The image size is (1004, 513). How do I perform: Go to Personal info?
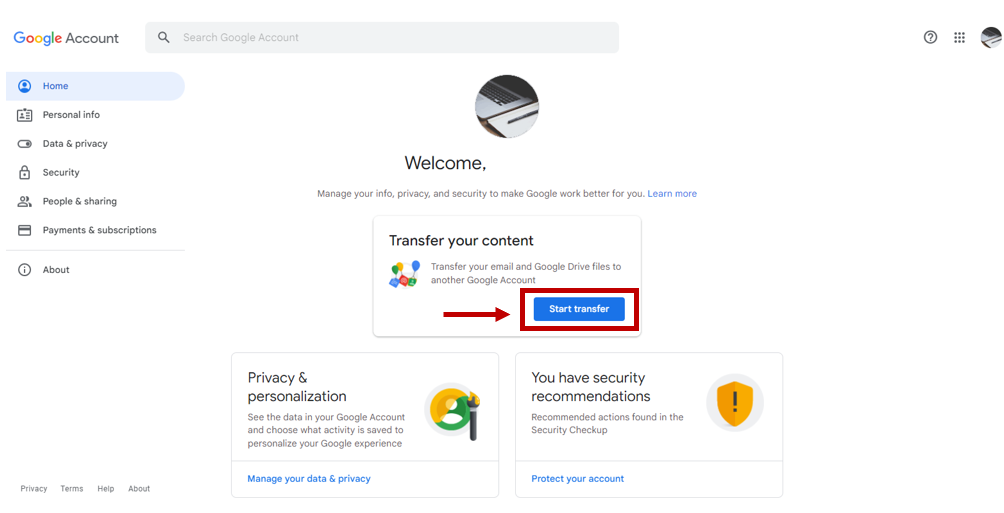pos(71,115)
